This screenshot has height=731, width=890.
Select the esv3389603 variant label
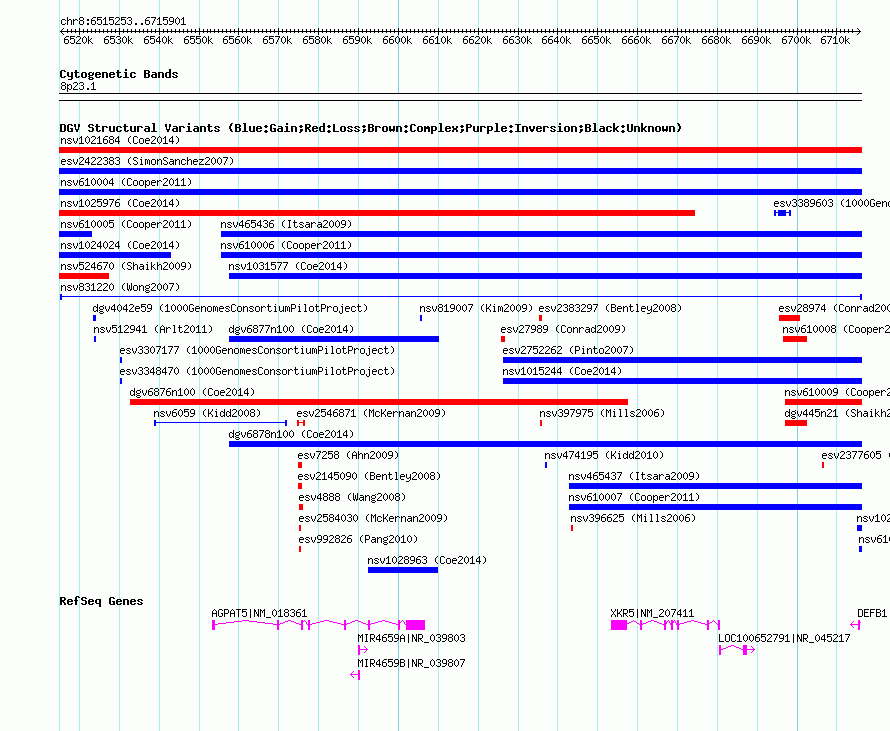(x=832, y=203)
